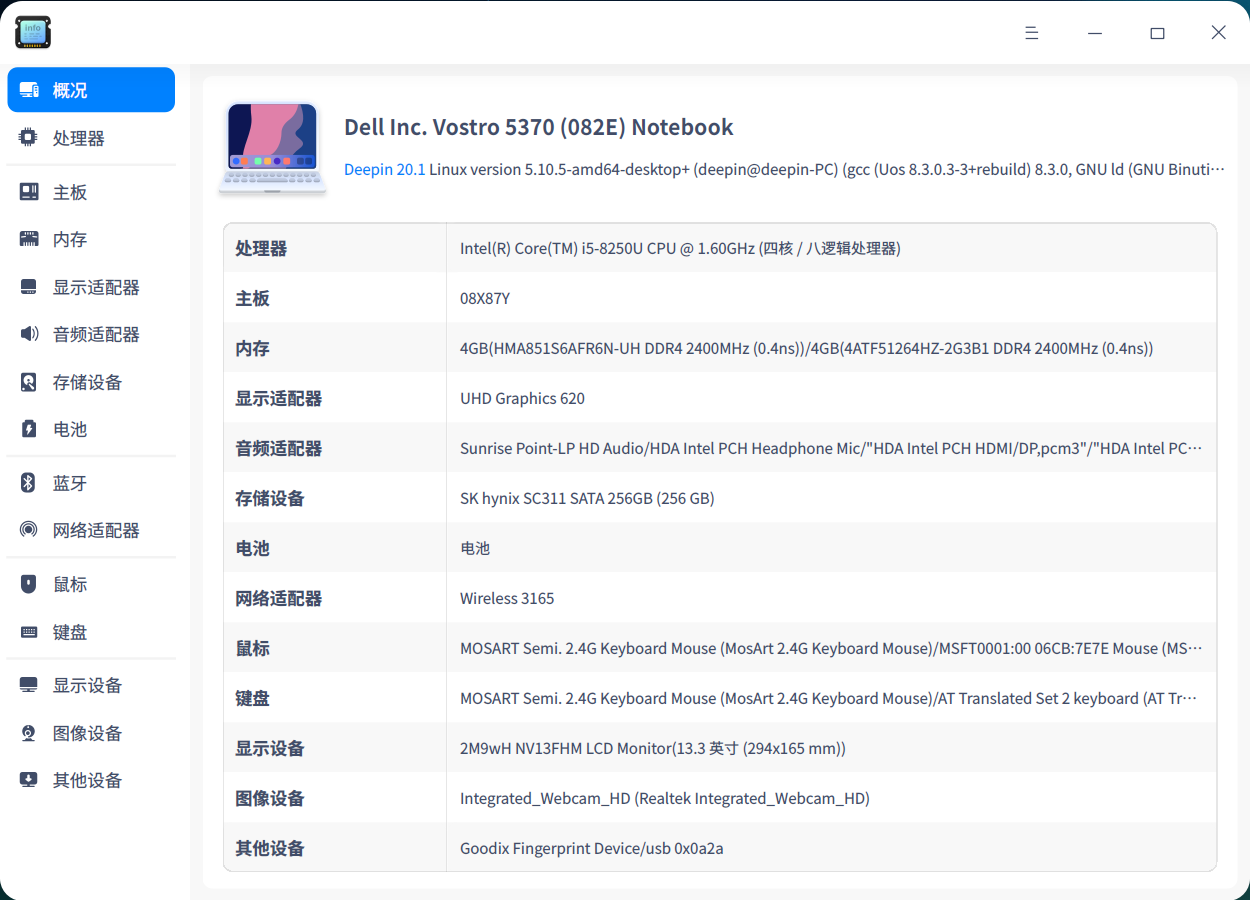Image resolution: width=1250 pixels, height=900 pixels.
Task: Click the UHD Graphics 620 value
Action: point(522,398)
